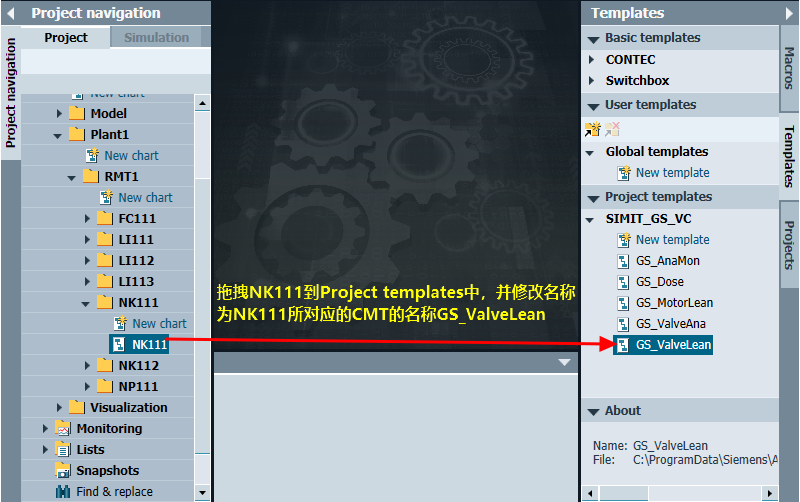Screen dimensions: 800x502
Task: Expand the Switchbox templates
Action: tap(591, 80)
